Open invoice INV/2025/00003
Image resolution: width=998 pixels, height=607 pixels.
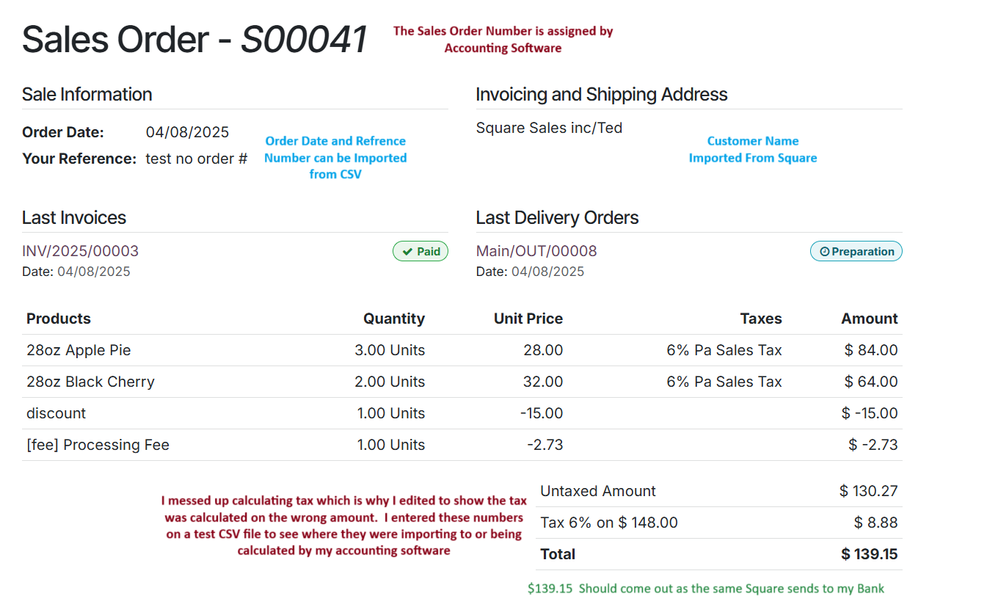point(80,251)
